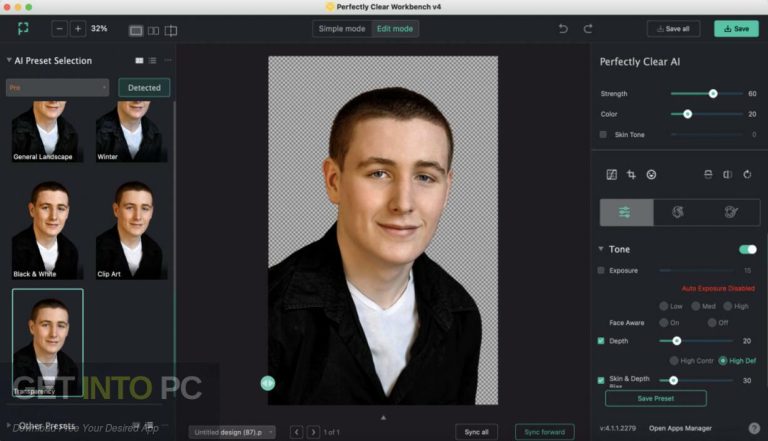The image size is (768, 441).
Task: Toggle the Tone section switch
Action: coord(747,249)
